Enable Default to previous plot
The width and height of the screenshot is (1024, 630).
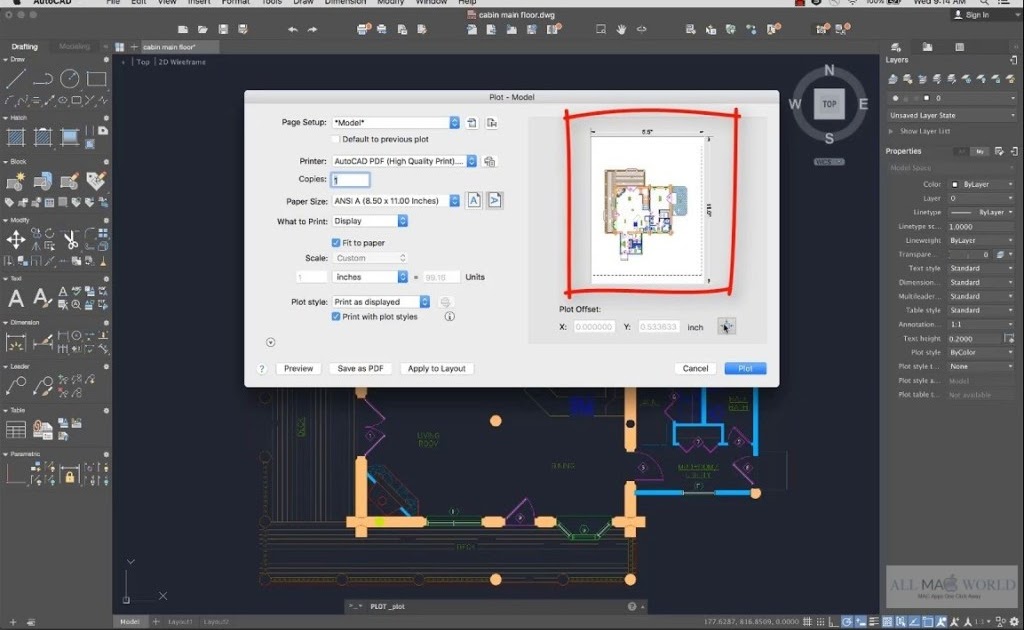pyautogui.click(x=335, y=138)
